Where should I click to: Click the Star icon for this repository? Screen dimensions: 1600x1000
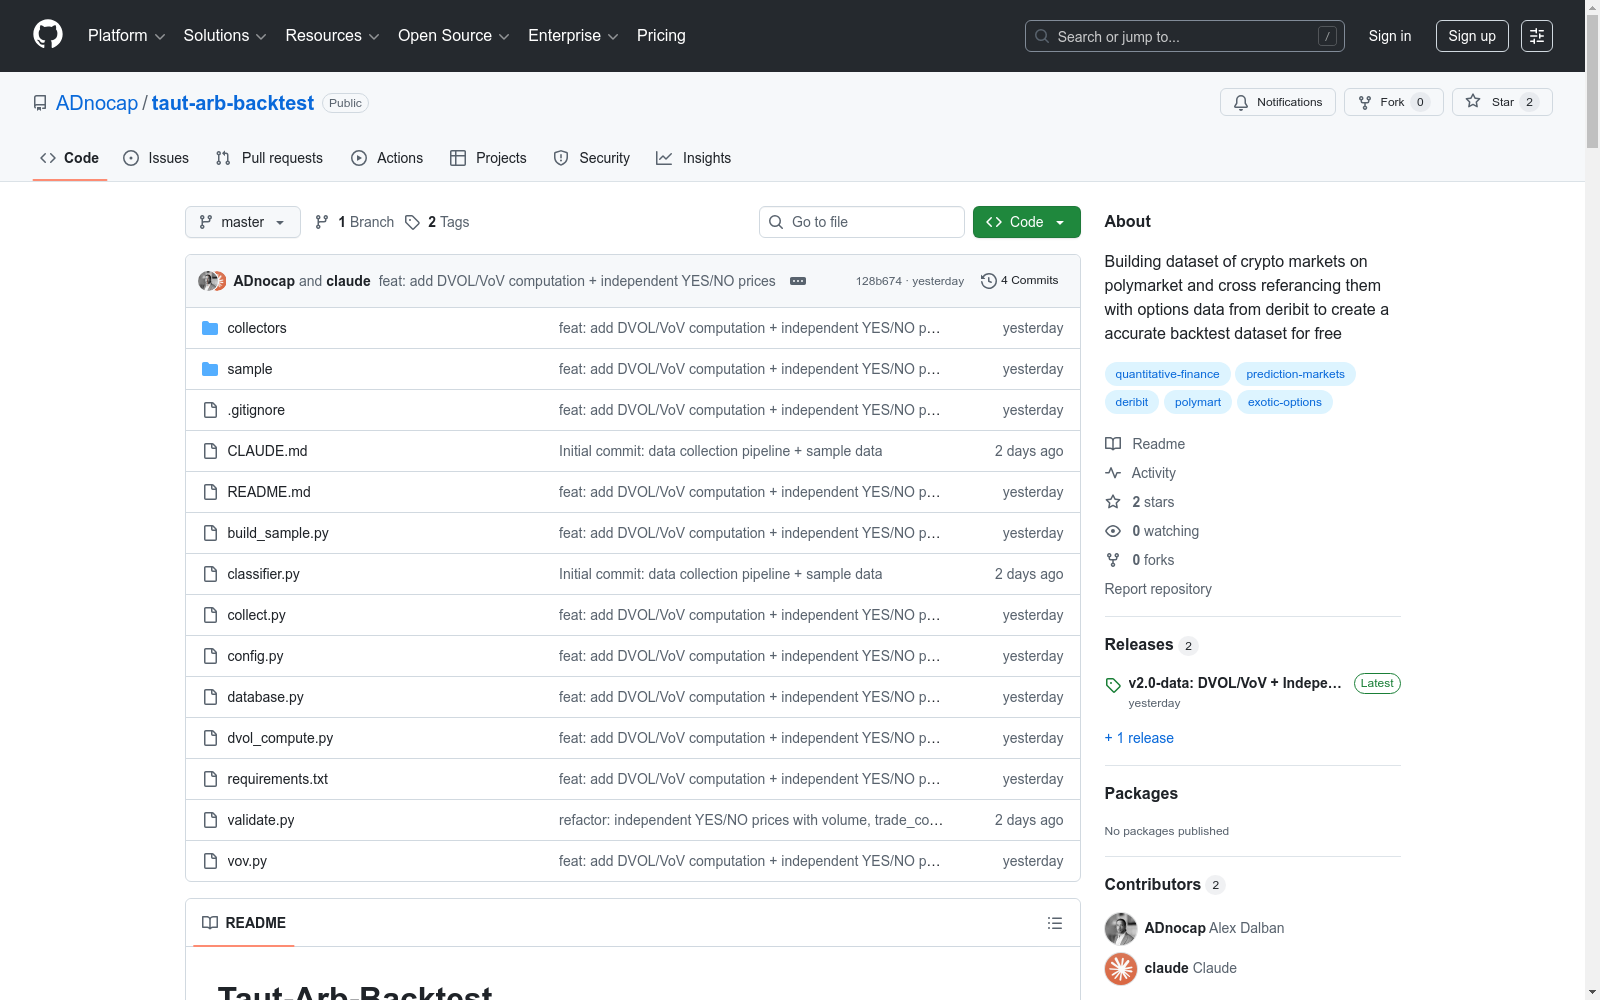pos(1473,102)
